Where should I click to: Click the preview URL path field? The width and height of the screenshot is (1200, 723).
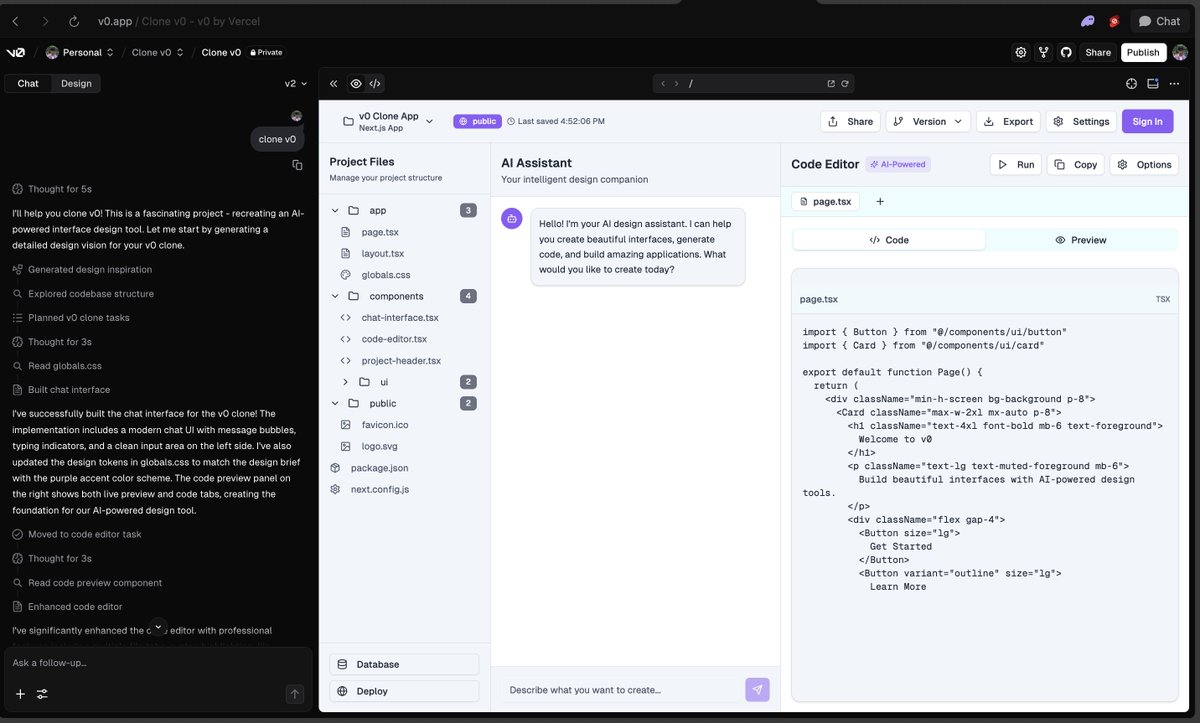755,84
